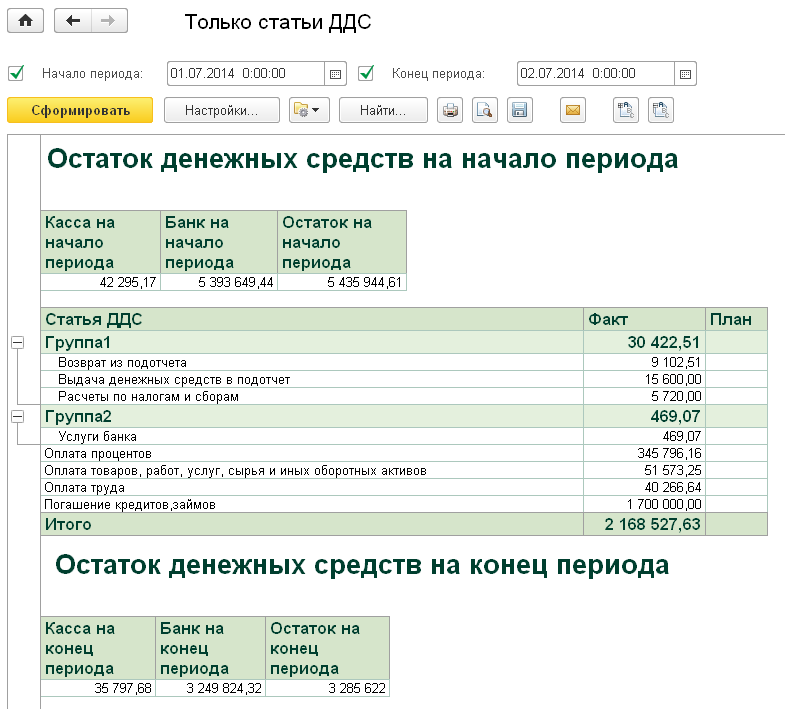Navigate back with the left arrow
The height and width of the screenshot is (709, 785).
click(x=73, y=21)
